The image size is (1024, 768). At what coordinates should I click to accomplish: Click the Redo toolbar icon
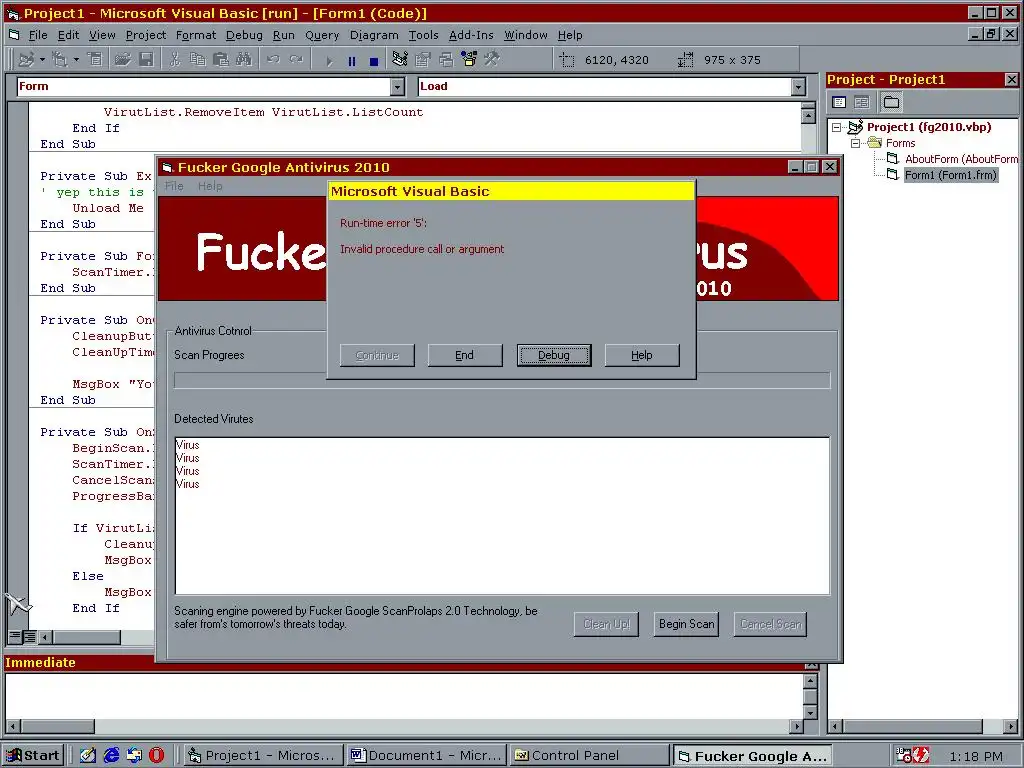click(296, 60)
